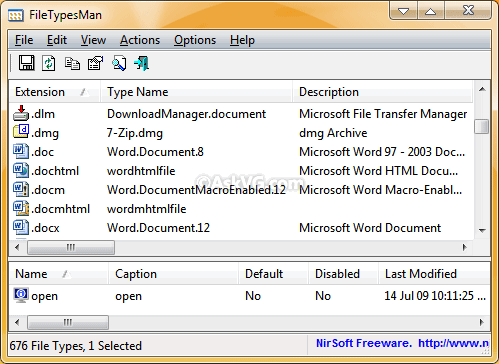Click the 676 File Types status text
Image resolution: width=499 pixels, height=364 pixels.
point(76,346)
